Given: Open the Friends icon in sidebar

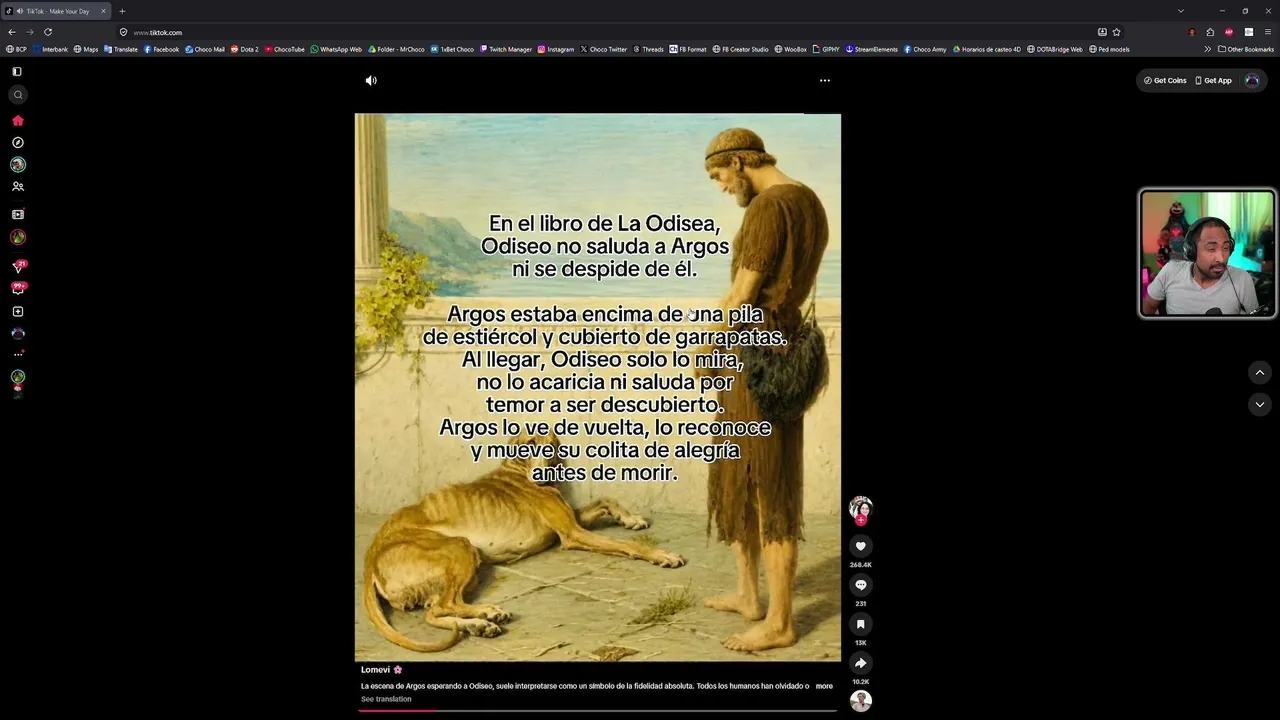Looking at the screenshot, I should (x=17, y=187).
